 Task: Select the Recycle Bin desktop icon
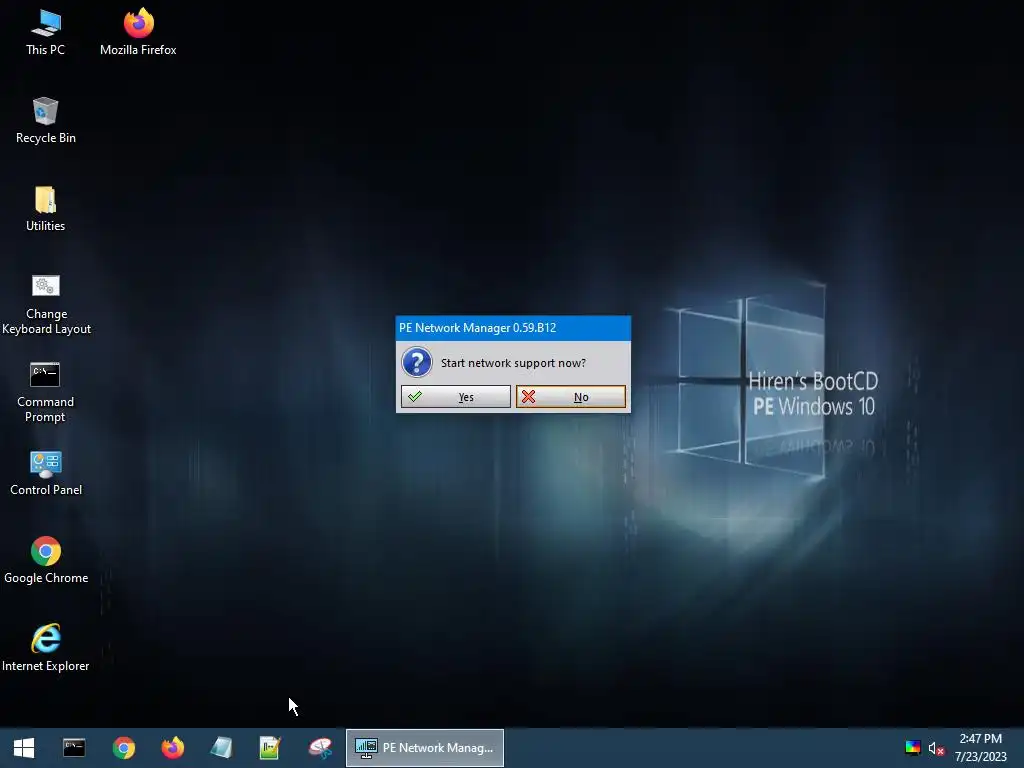(45, 120)
